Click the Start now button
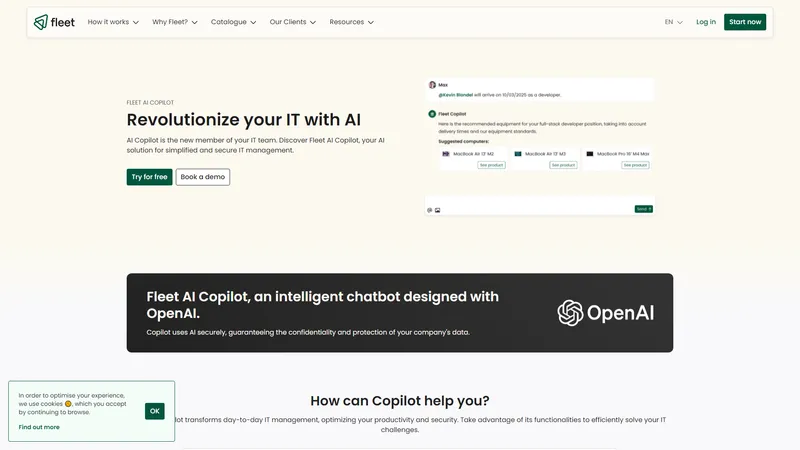800x450 pixels. [x=745, y=22]
